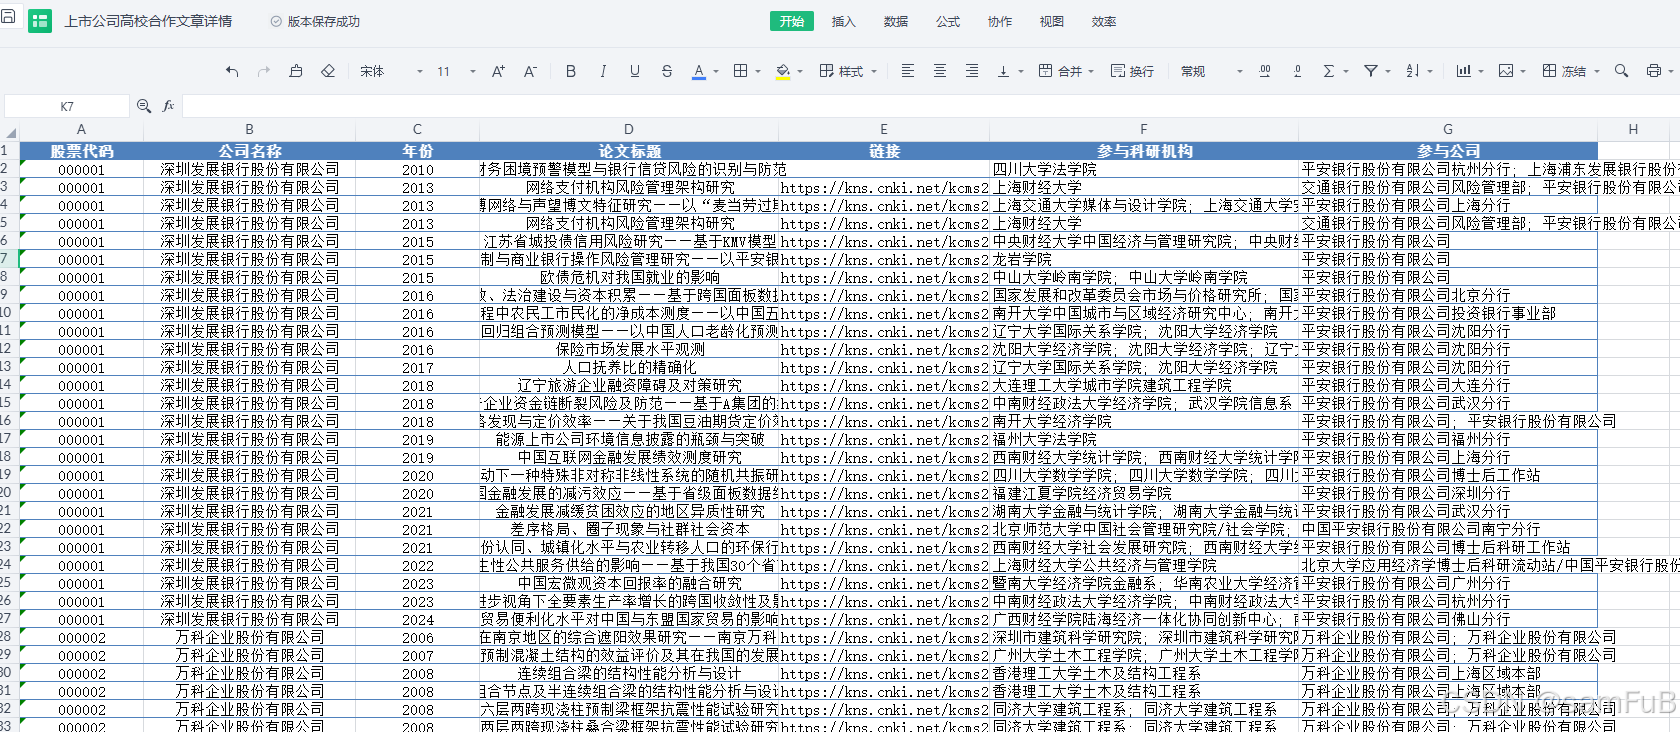Click the document title 上市公司高校合作文章详情

pos(148,21)
